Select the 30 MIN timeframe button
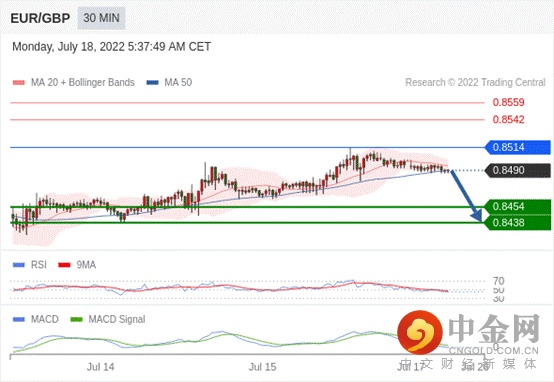Image resolution: width=554 pixels, height=382 pixels. pos(101,18)
